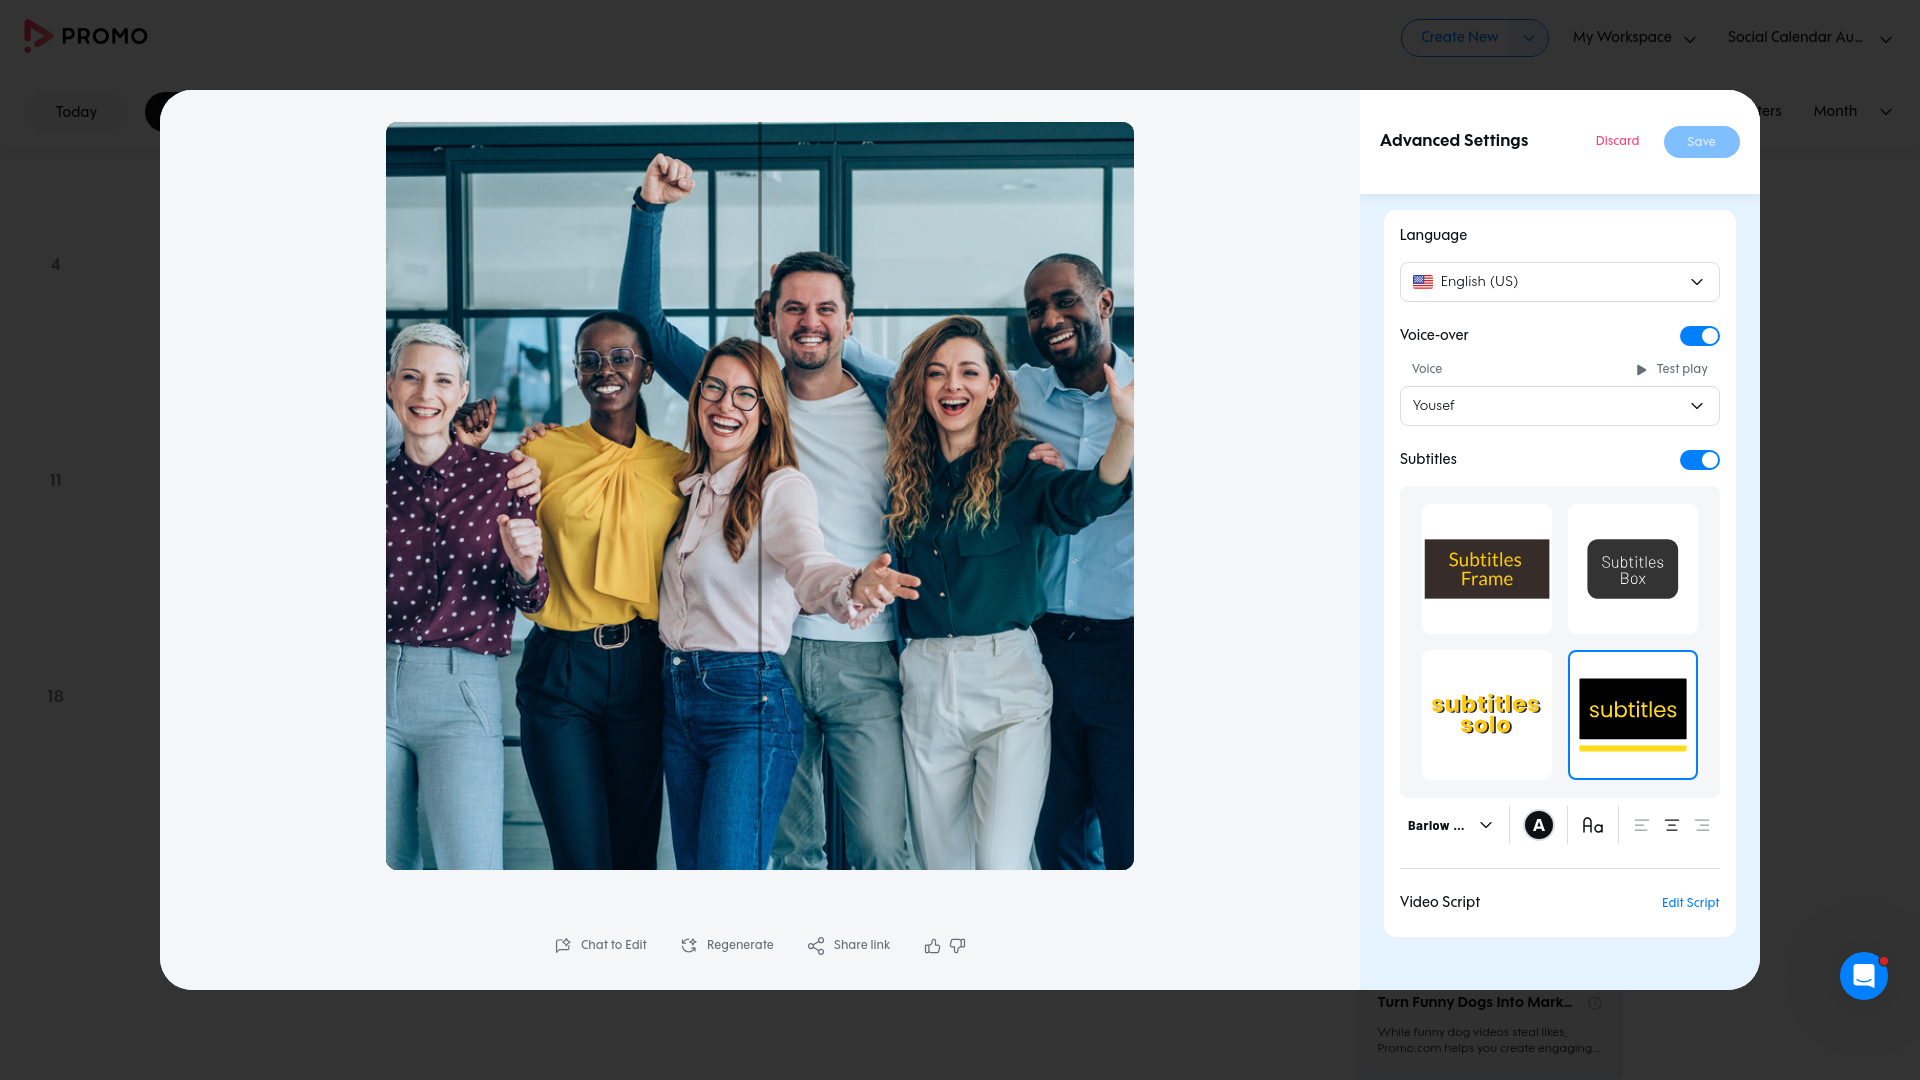Click the Edit Script link
This screenshot has width=1920, height=1080.
[x=1690, y=903]
